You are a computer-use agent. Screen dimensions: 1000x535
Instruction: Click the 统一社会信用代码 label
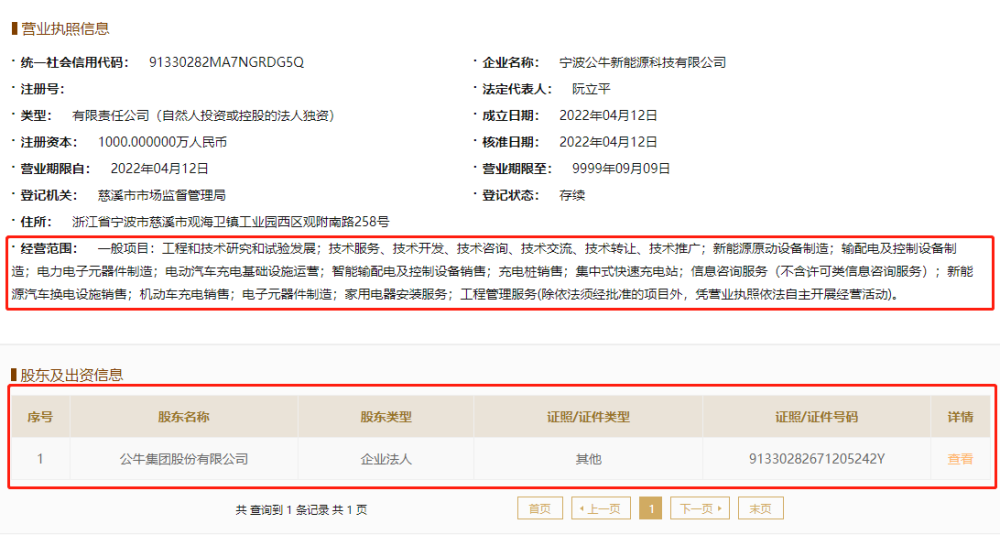click(74, 62)
